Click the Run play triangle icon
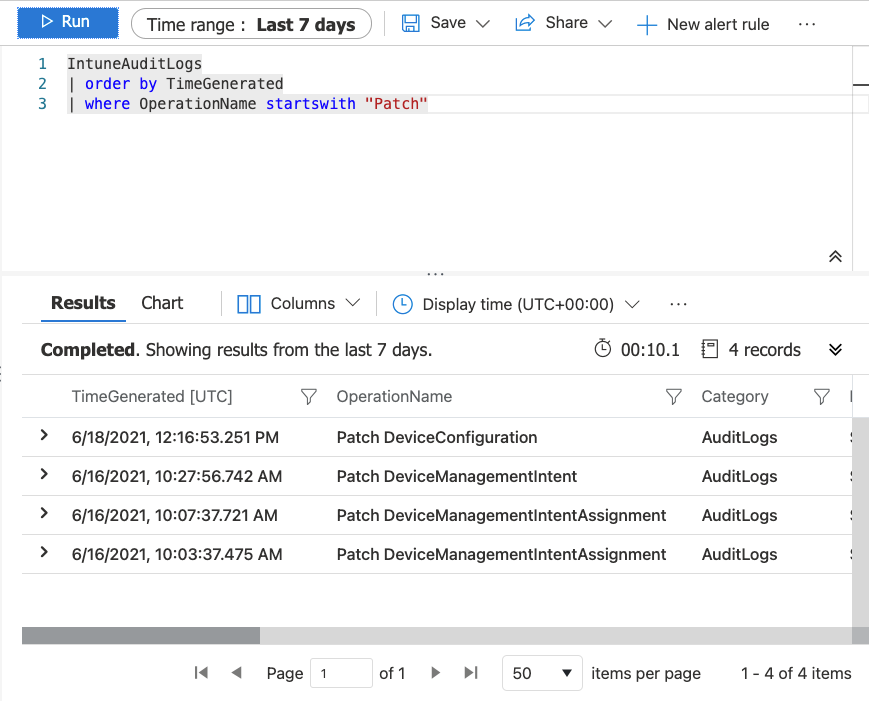The width and height of the screenshot is (888, 705). (46, 22)
